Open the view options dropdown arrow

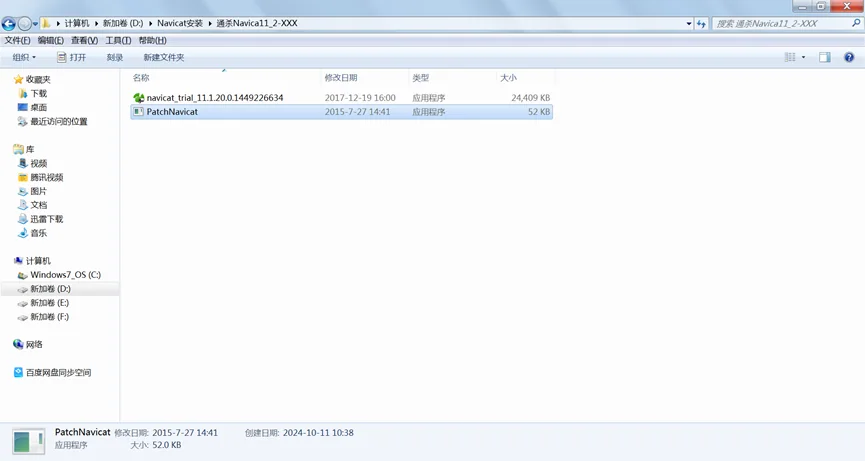(x=803, y=57)
